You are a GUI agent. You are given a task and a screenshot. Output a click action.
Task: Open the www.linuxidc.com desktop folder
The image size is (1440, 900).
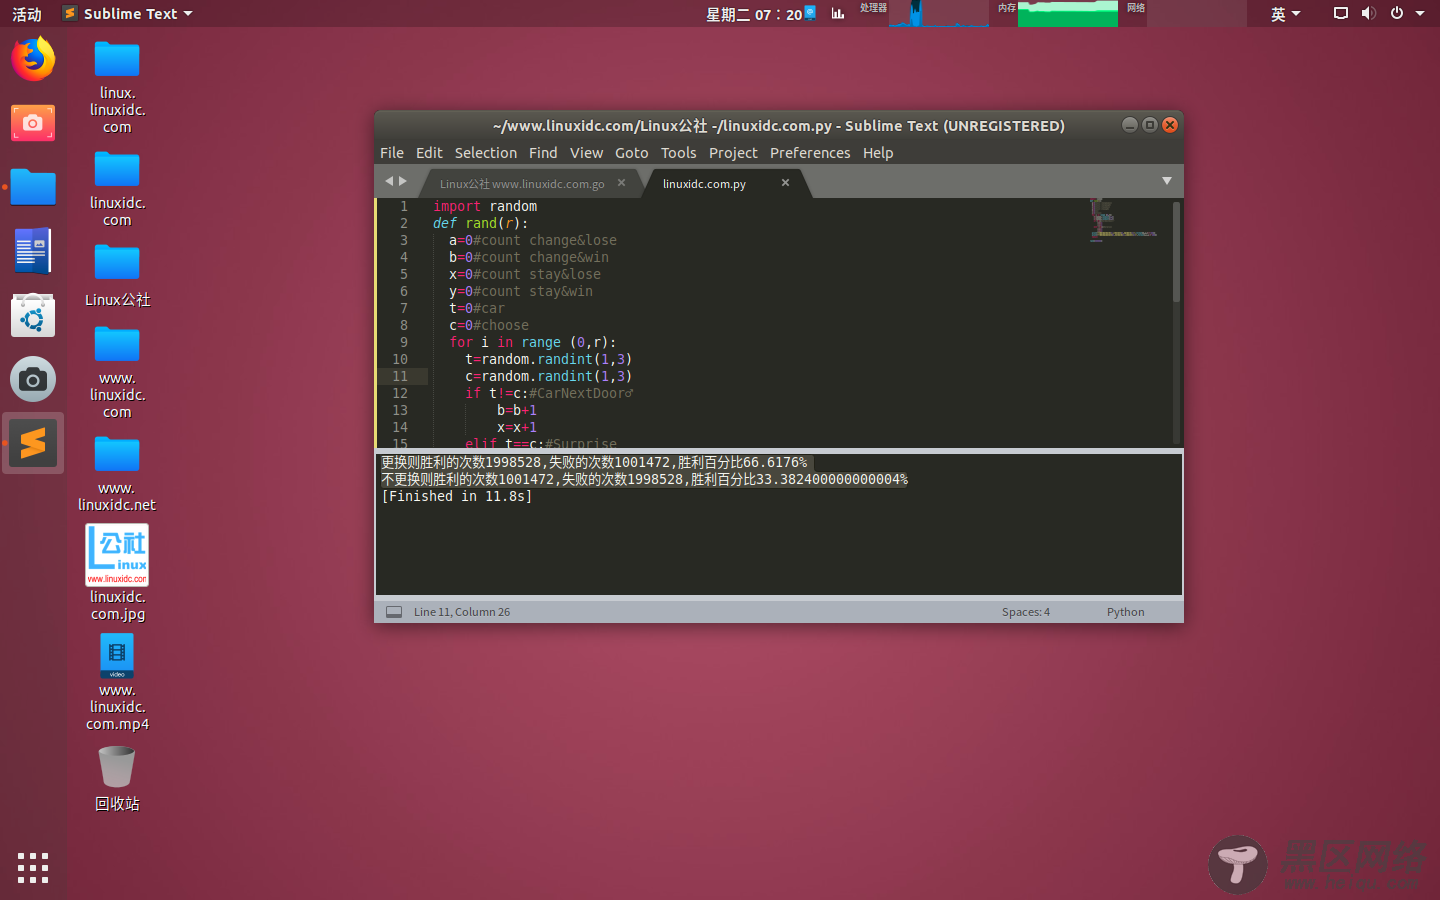point(117,372)
